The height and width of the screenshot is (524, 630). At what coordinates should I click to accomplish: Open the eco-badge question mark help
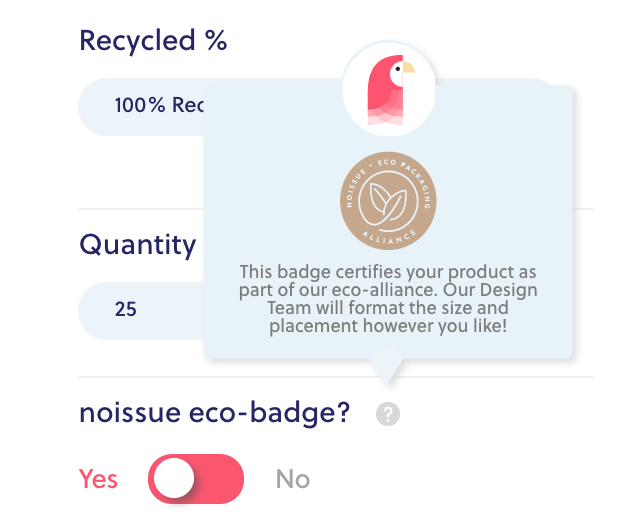pyautogui.click(x=388, y=413)
